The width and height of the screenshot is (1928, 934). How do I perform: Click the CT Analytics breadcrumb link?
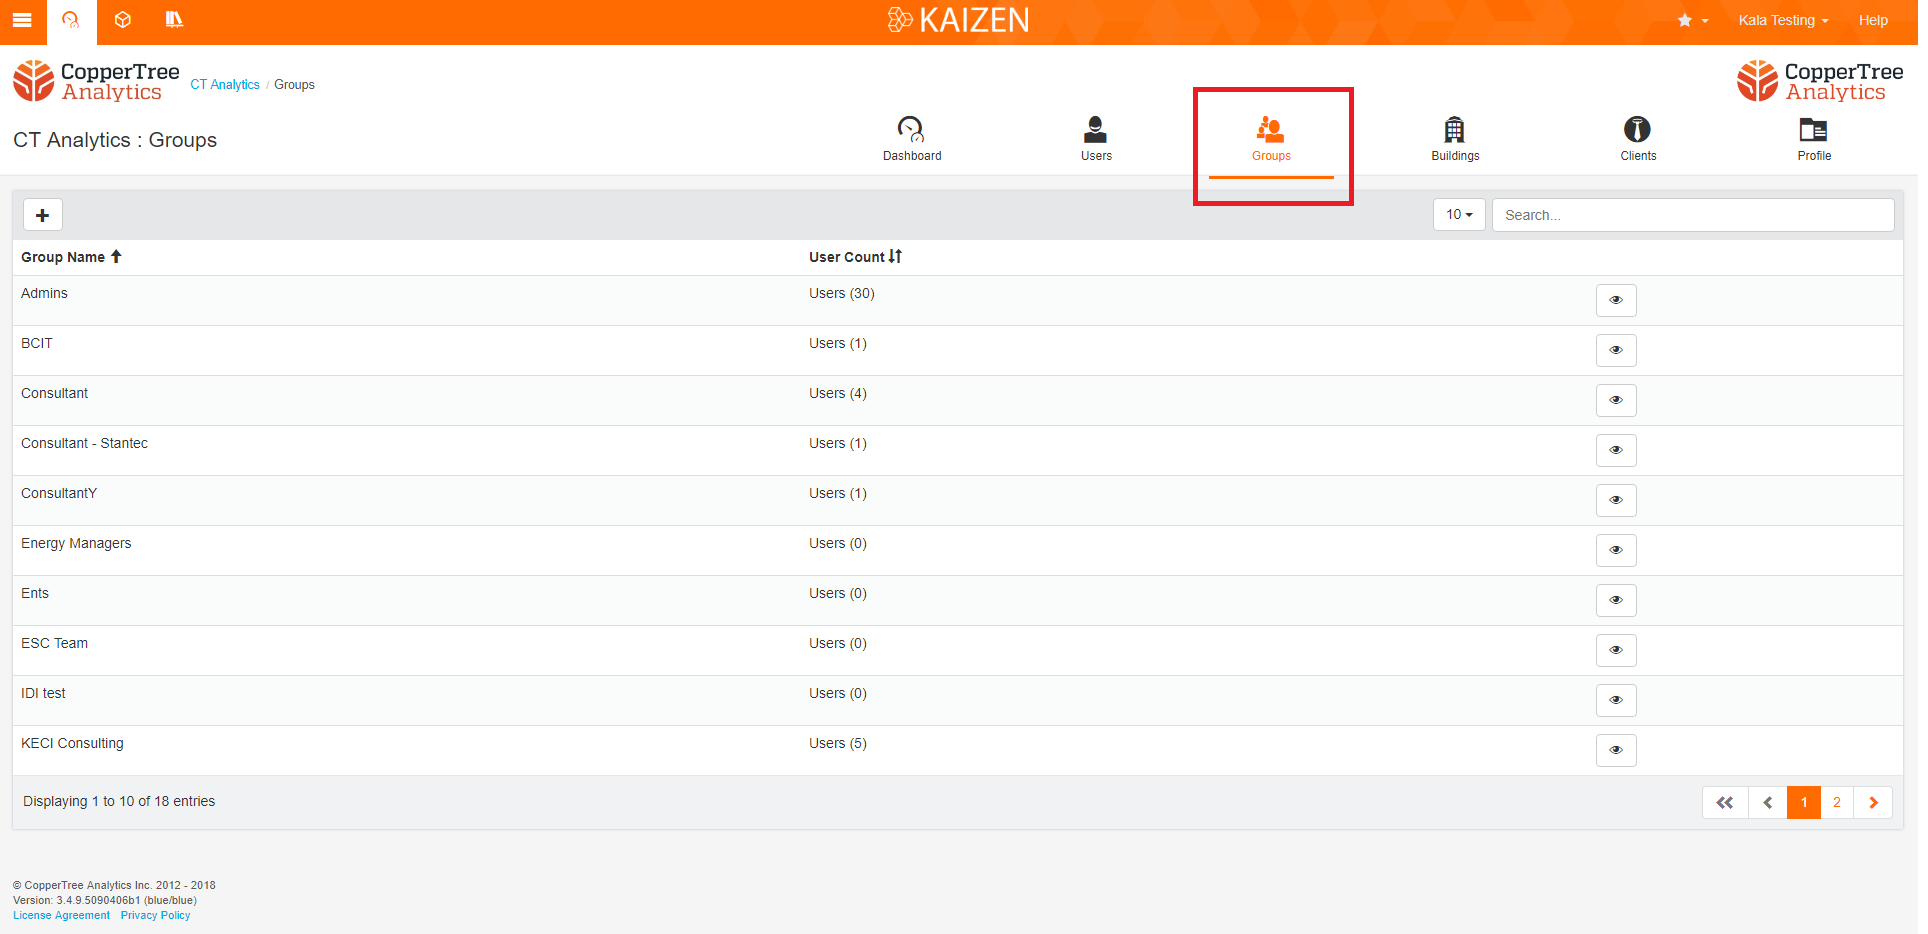[x=225, y=85]
